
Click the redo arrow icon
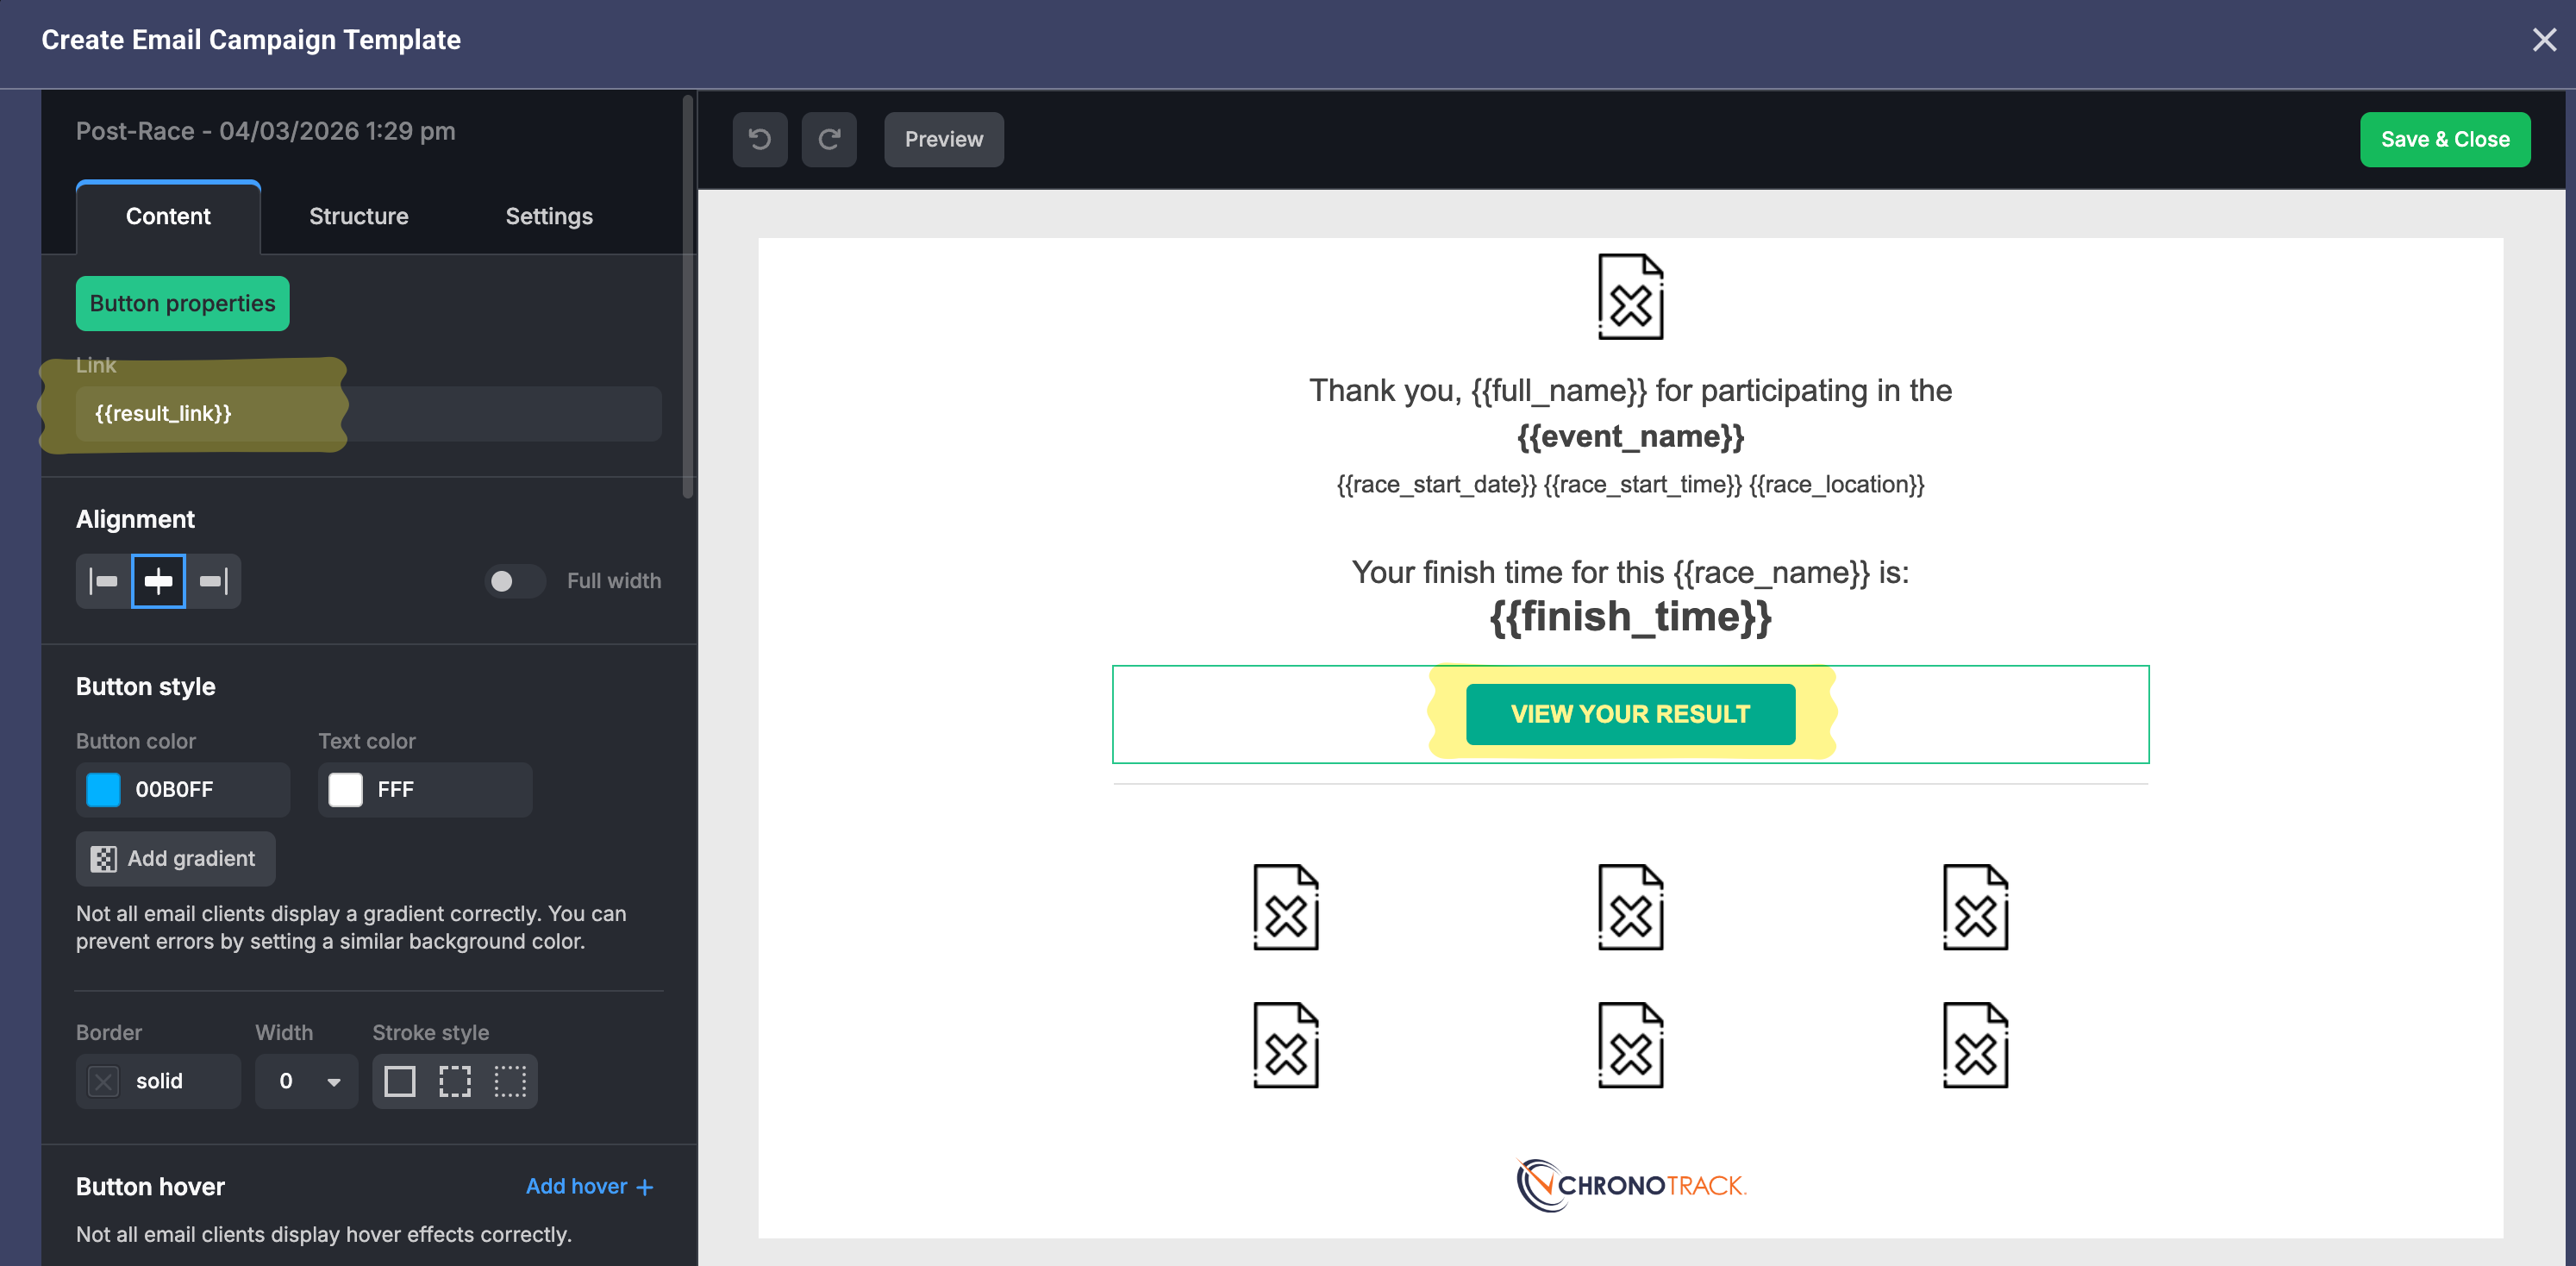point(828,139)
